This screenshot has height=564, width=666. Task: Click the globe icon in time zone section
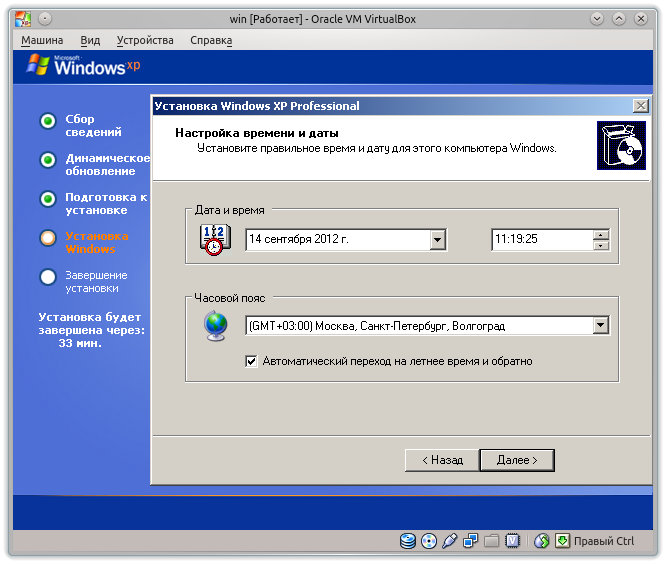click(x=214, y=326)
